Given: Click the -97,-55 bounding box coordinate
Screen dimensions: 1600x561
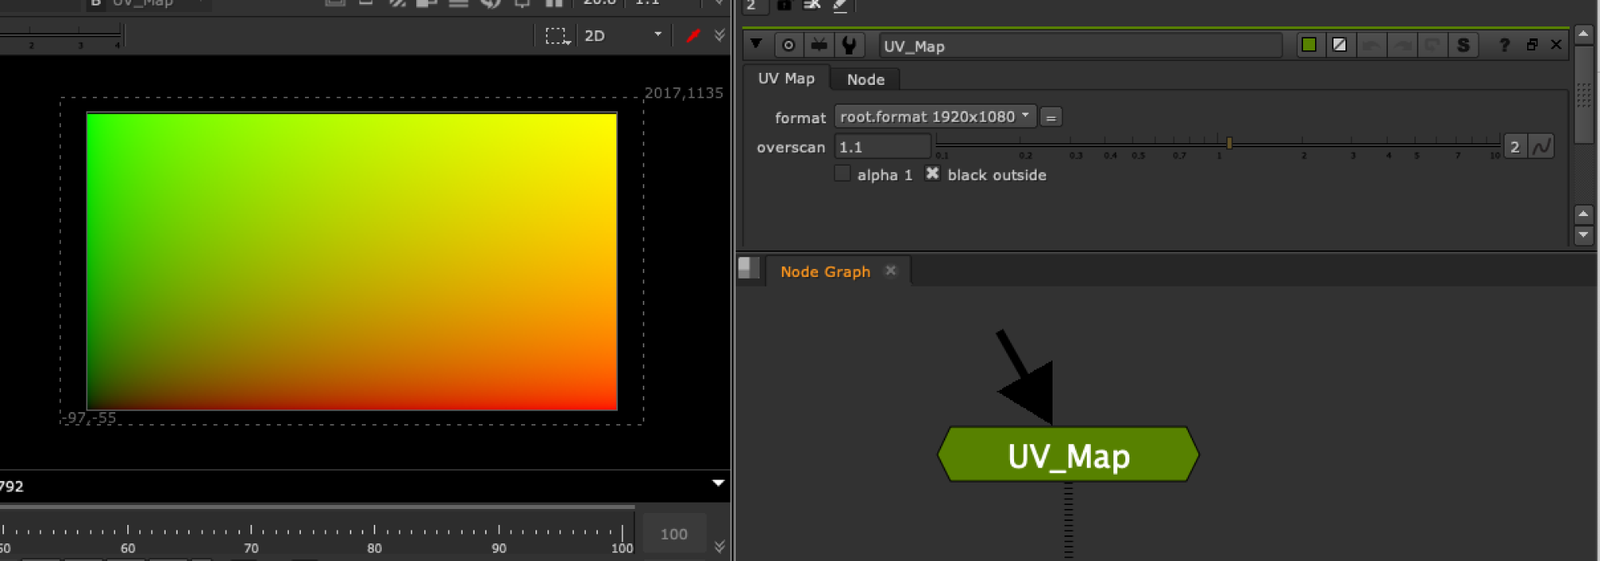Looking at the screenshot, I should (89, 418).
